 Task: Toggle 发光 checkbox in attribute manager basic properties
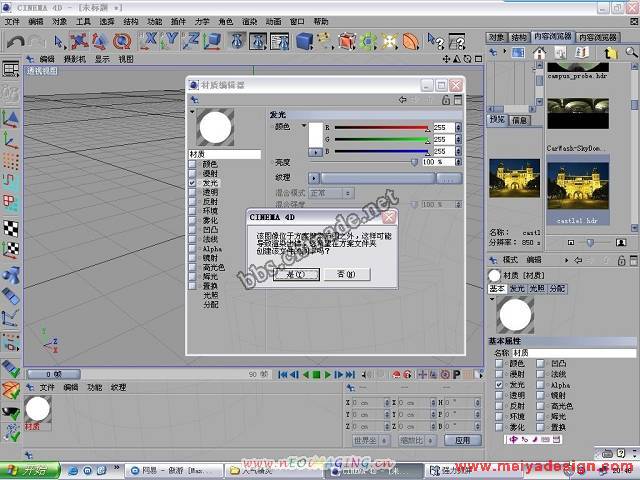pos(499,384)
